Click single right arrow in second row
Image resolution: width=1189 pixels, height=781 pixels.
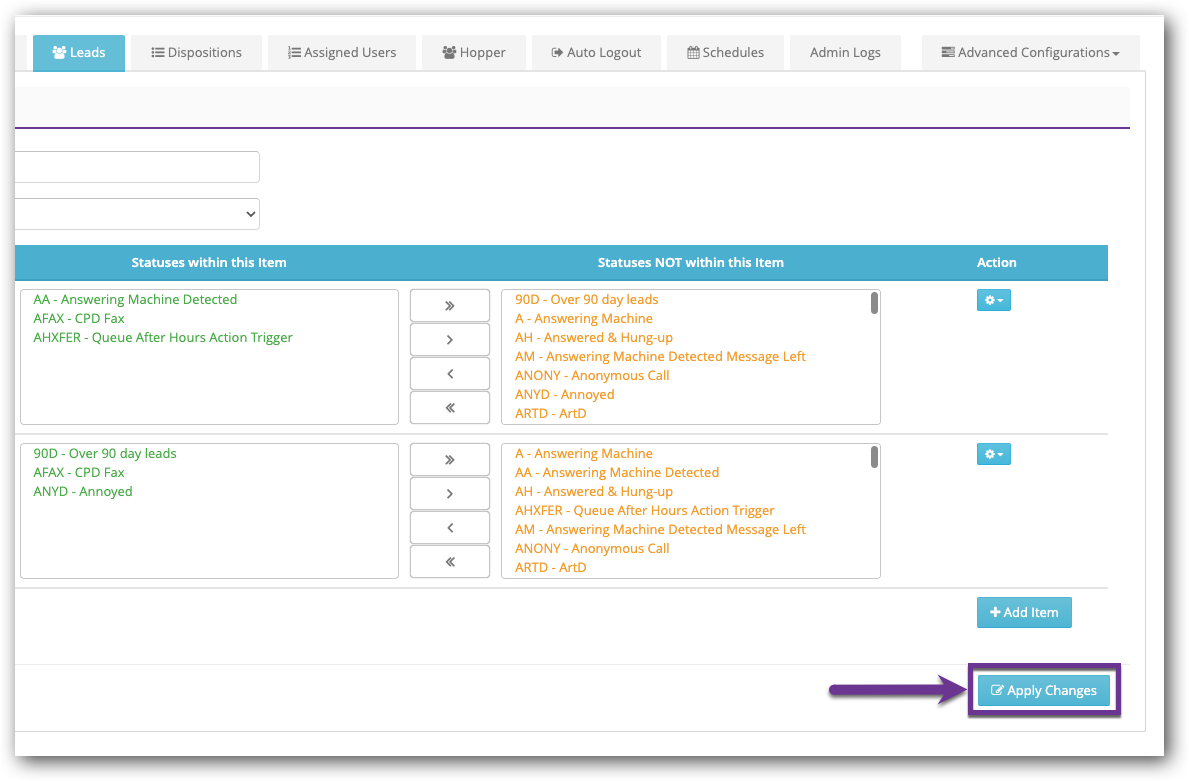click(x=449, y=494)
